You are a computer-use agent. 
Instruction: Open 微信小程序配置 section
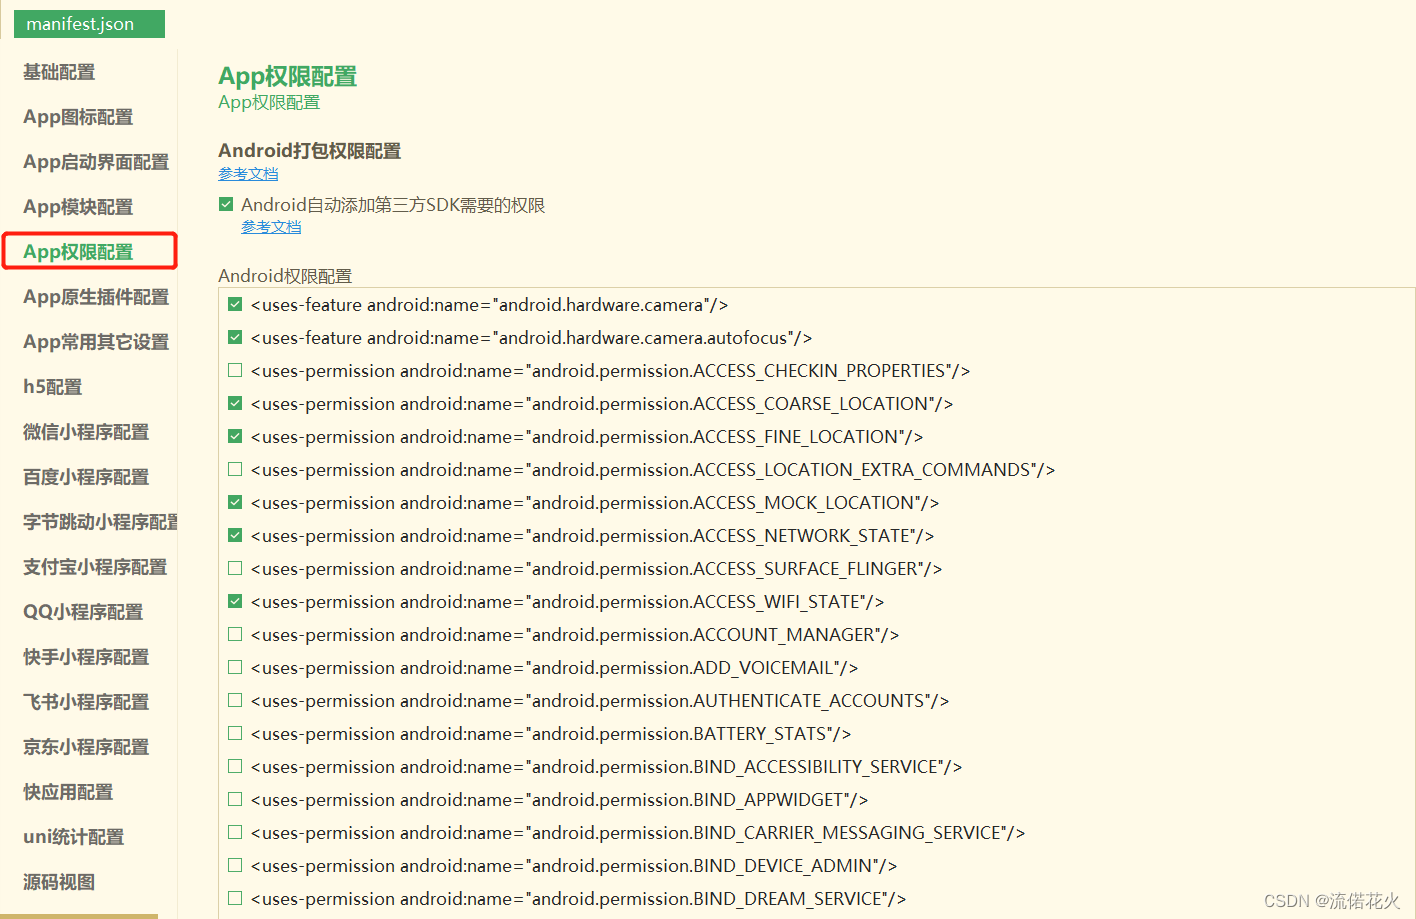tap(86, 432)
